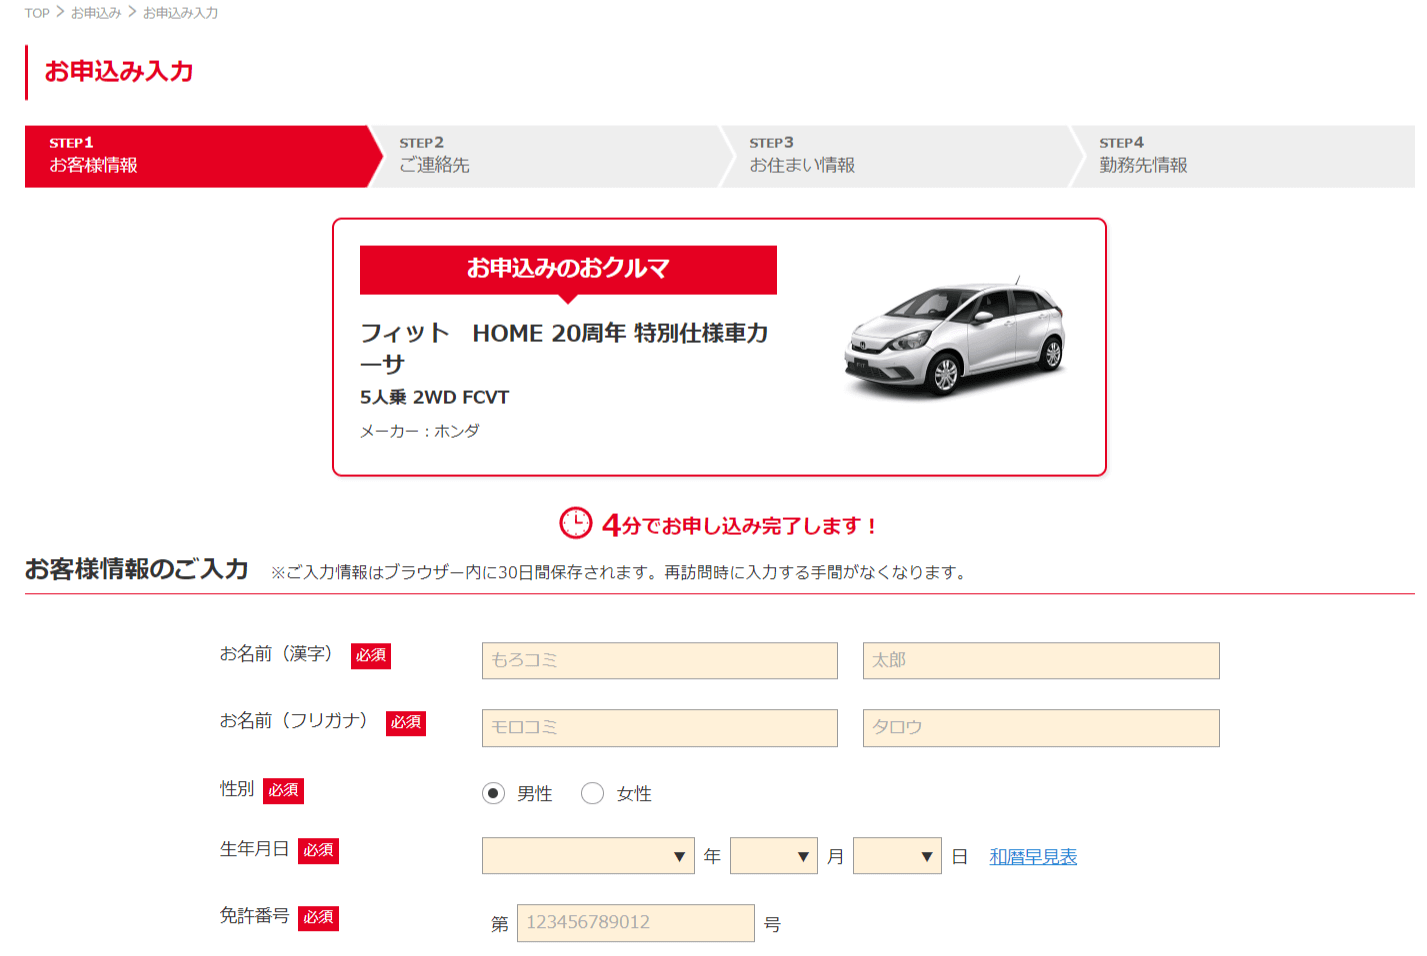Viewport: 1427px width, 956px height.
Task: Click the メーカー：ホンダ text
Action: (420, 431)
